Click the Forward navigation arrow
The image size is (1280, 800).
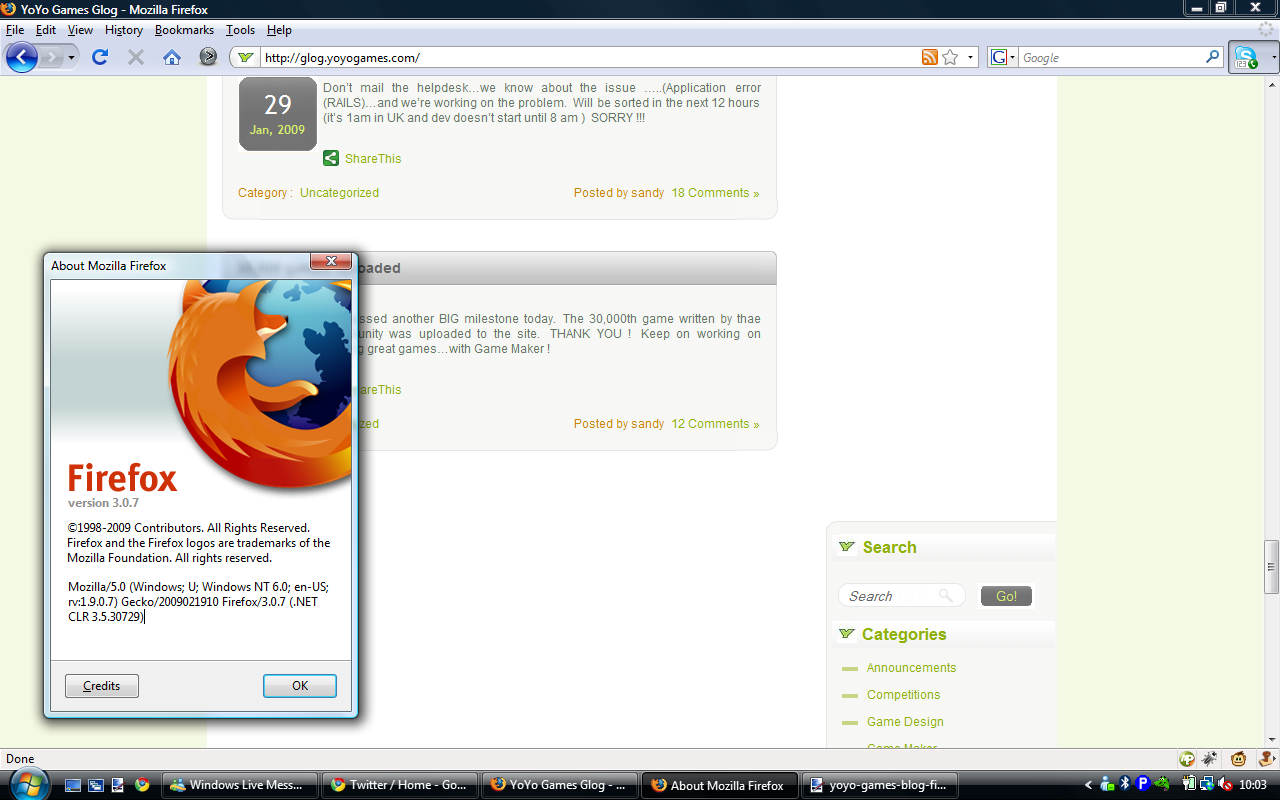(52, 57)
